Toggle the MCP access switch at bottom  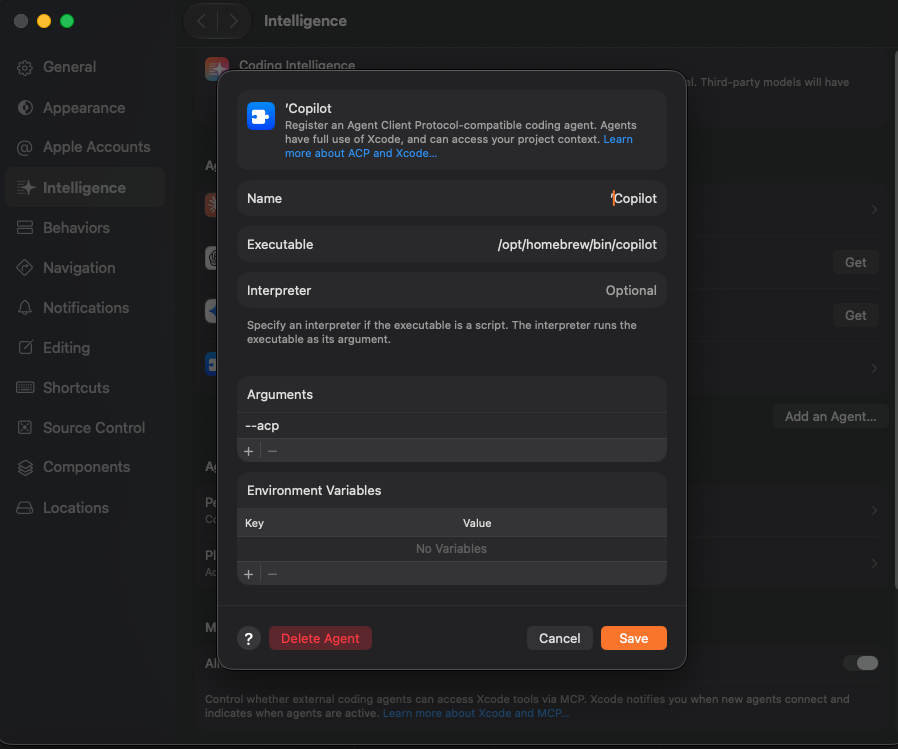(861, 663)
